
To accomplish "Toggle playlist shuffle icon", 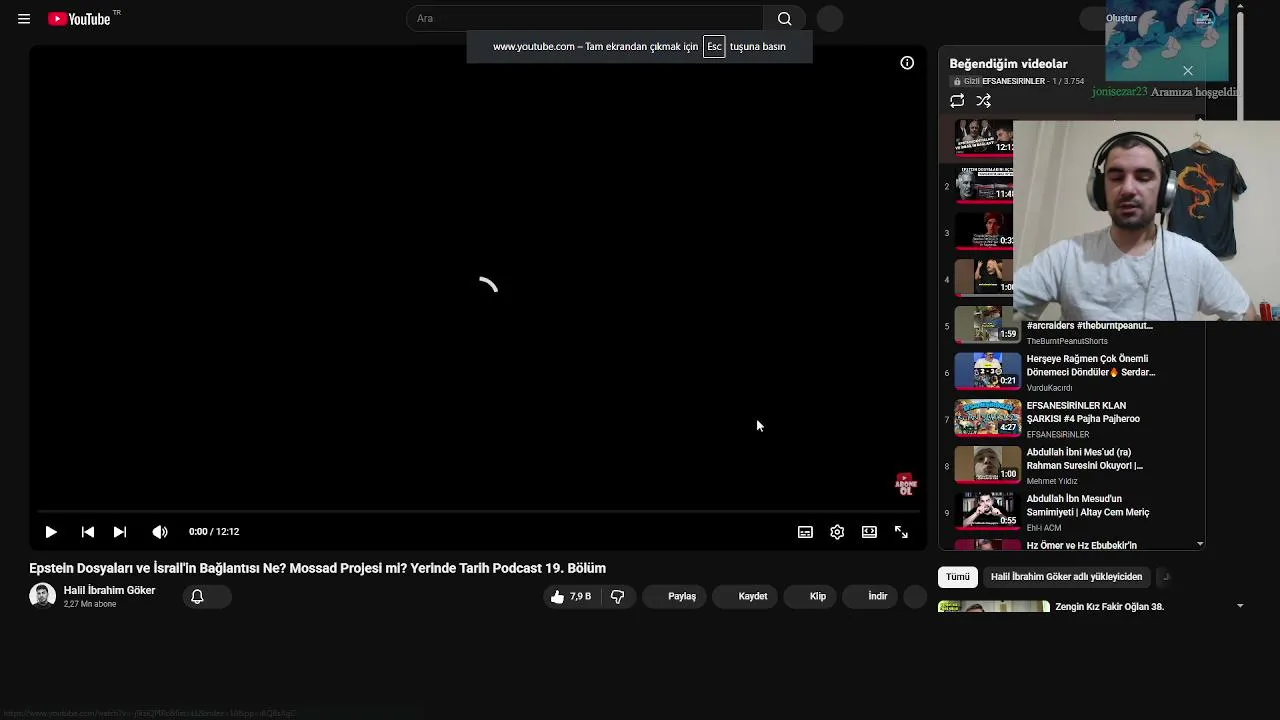I will click(x=984, y=101).
